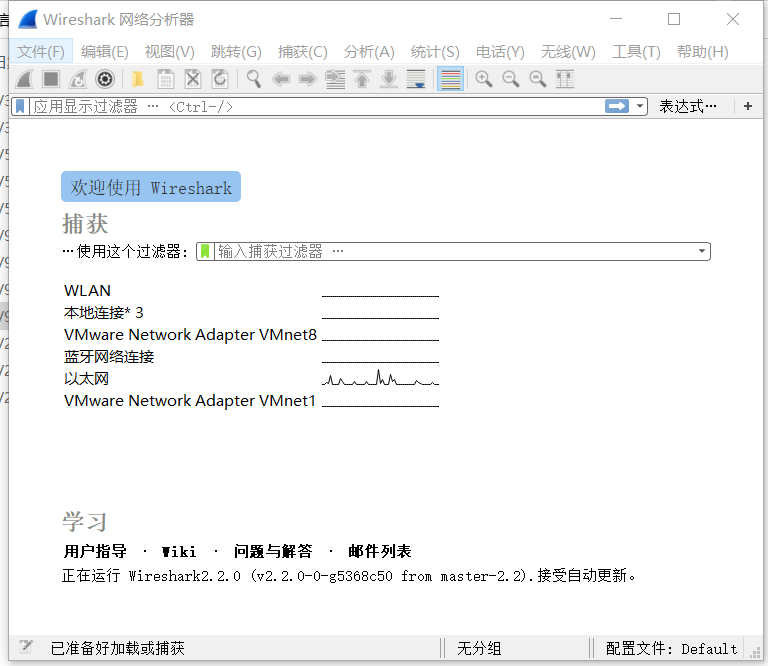Viewport: 768px width, 666px height.
Task: Open the 工具(T) menu
Action: click(x=636, y=51)
